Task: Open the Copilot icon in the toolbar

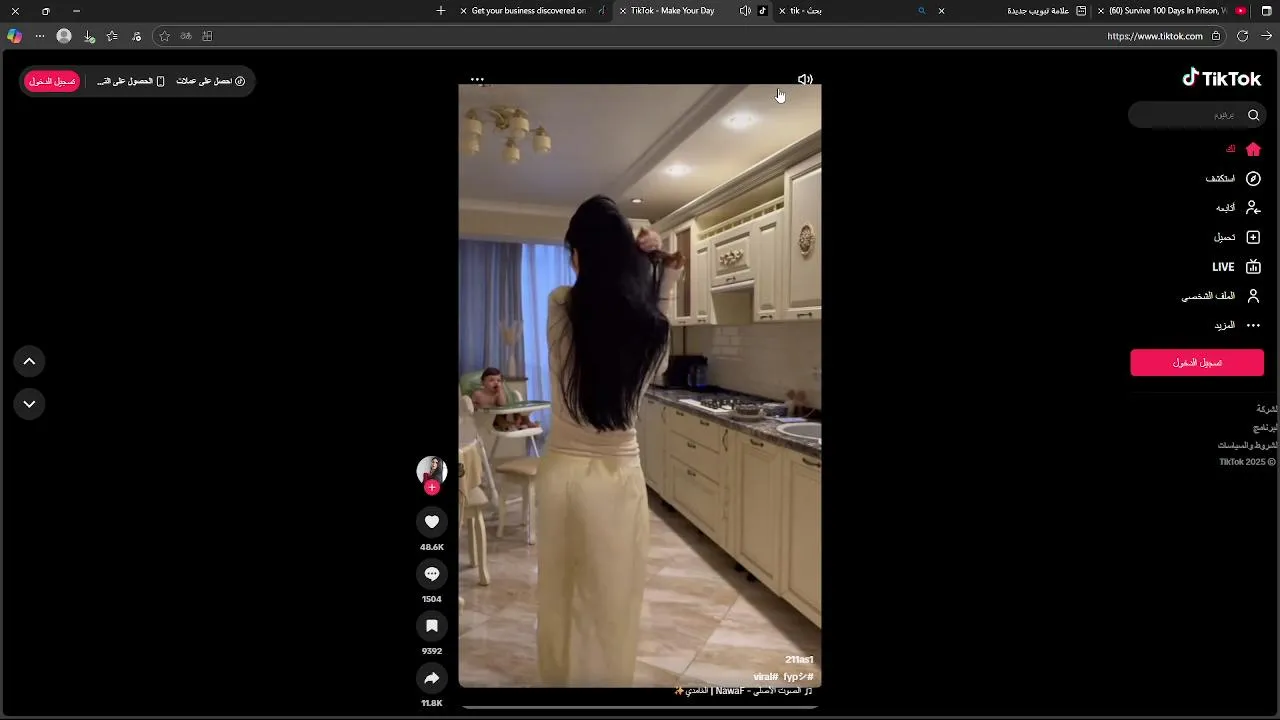Action: tap(14, 36)
